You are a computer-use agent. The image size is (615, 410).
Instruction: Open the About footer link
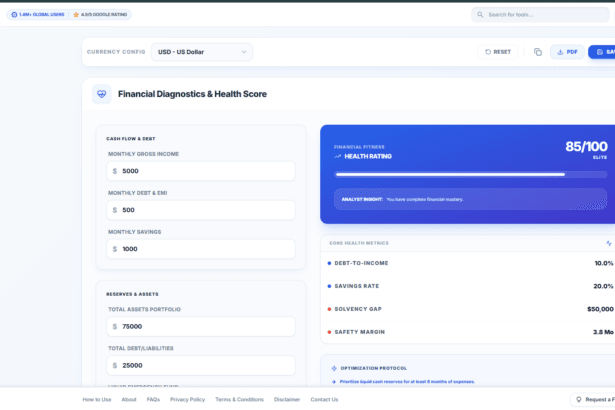[129, 399]
